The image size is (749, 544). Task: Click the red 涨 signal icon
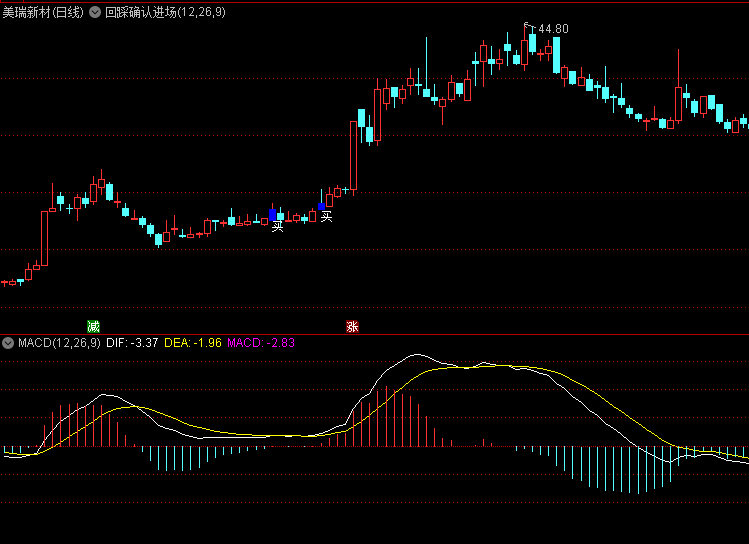[352, 327]
